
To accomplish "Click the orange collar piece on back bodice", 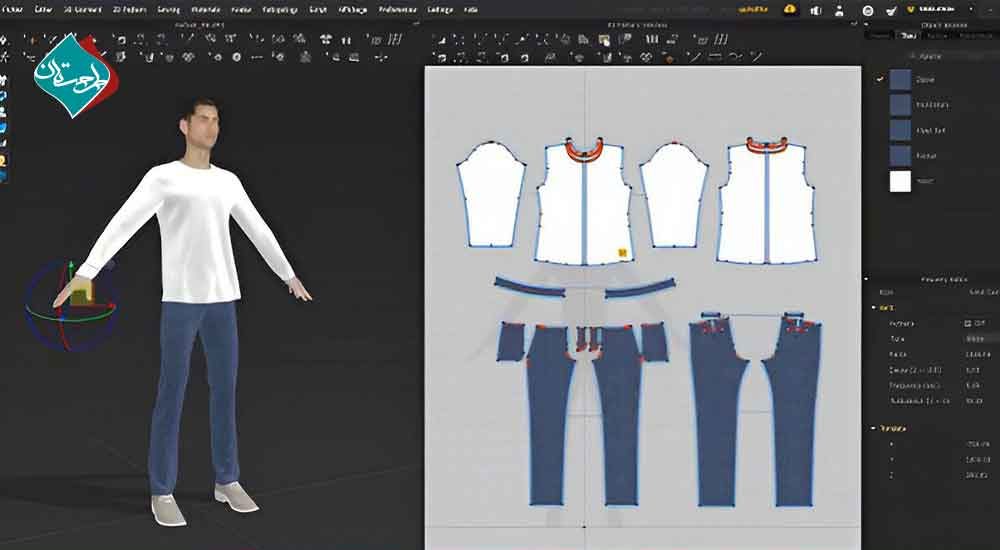I will pos(767,146).
